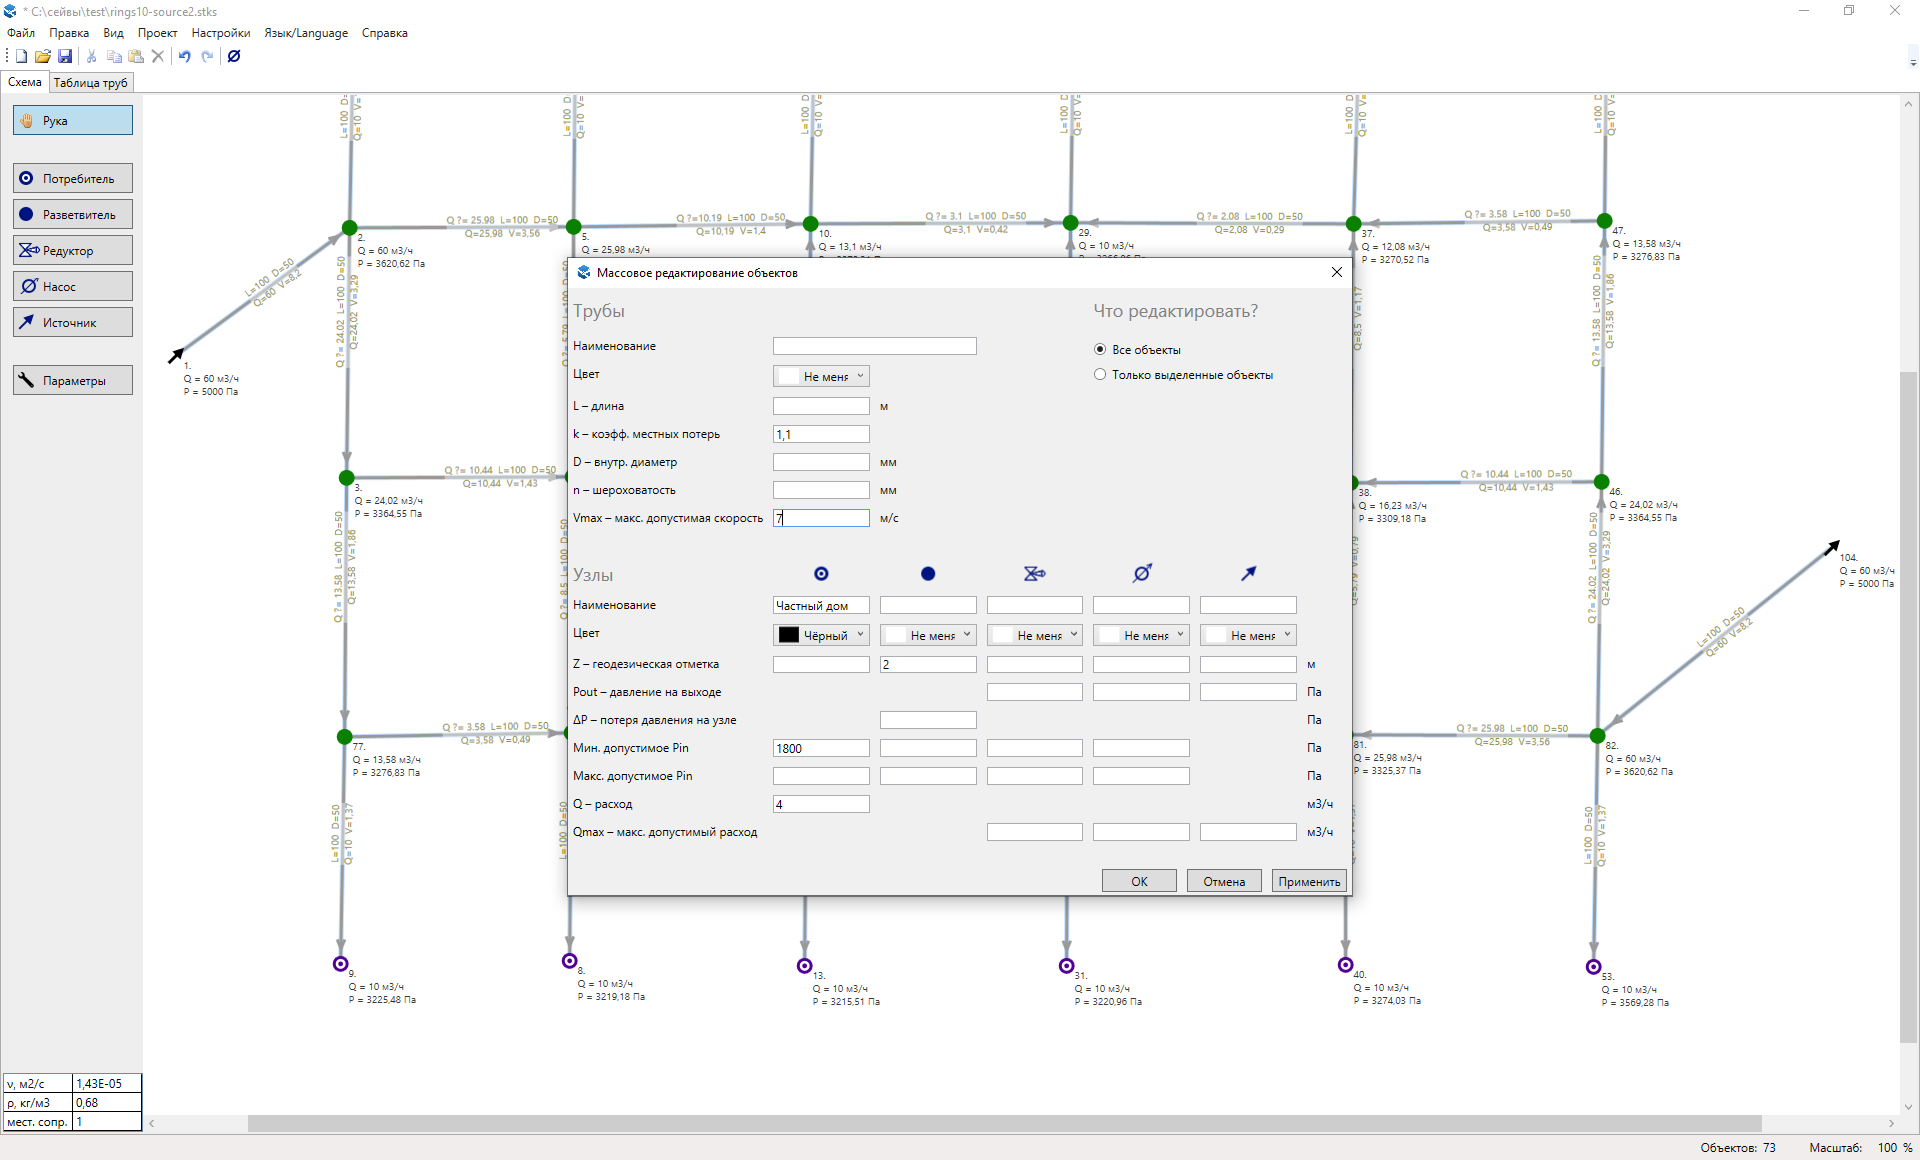Image resolution: width=1920 pixels, height=1160 pixels.
Task: Select the Потребитель tool
Action: [x=73, y=178]
